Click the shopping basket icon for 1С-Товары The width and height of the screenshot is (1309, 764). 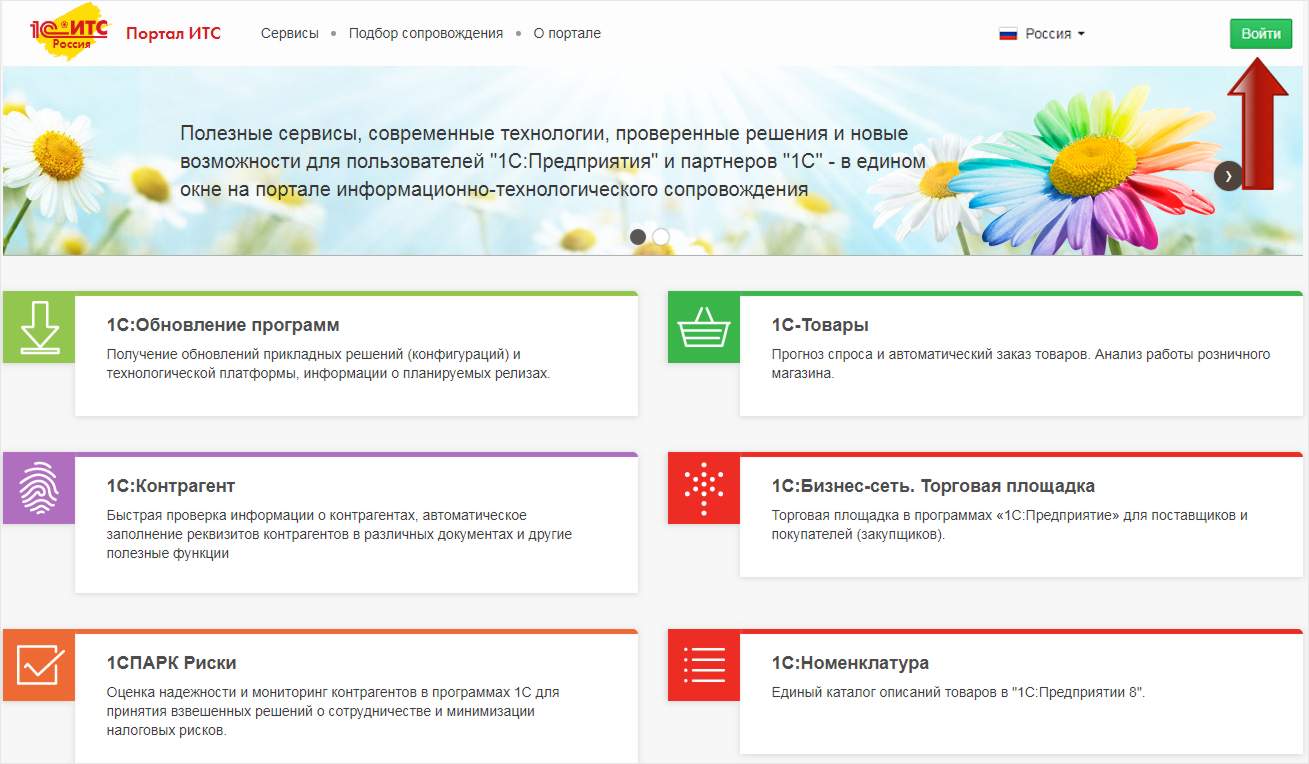click(704, 327)
